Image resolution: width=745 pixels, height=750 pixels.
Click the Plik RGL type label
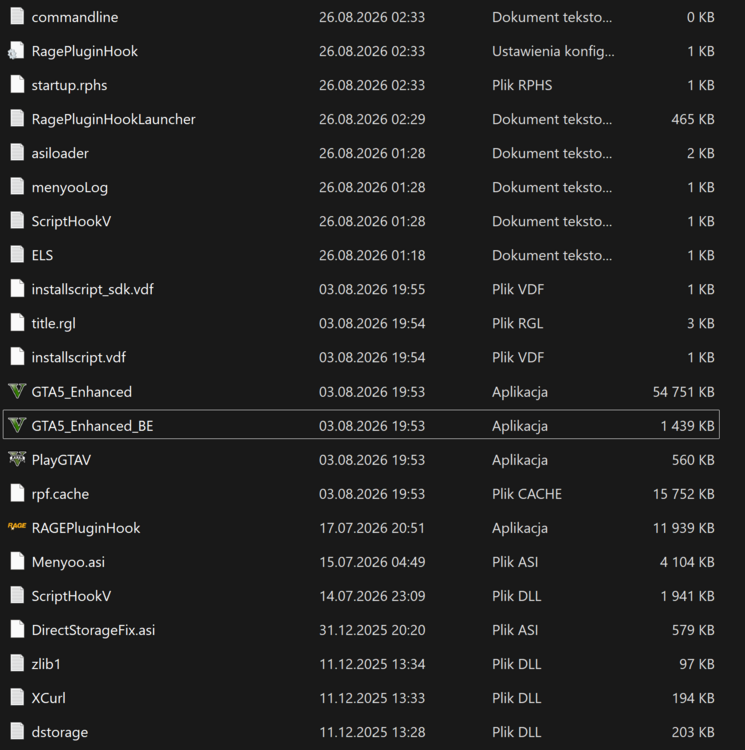tap(518, 324)
